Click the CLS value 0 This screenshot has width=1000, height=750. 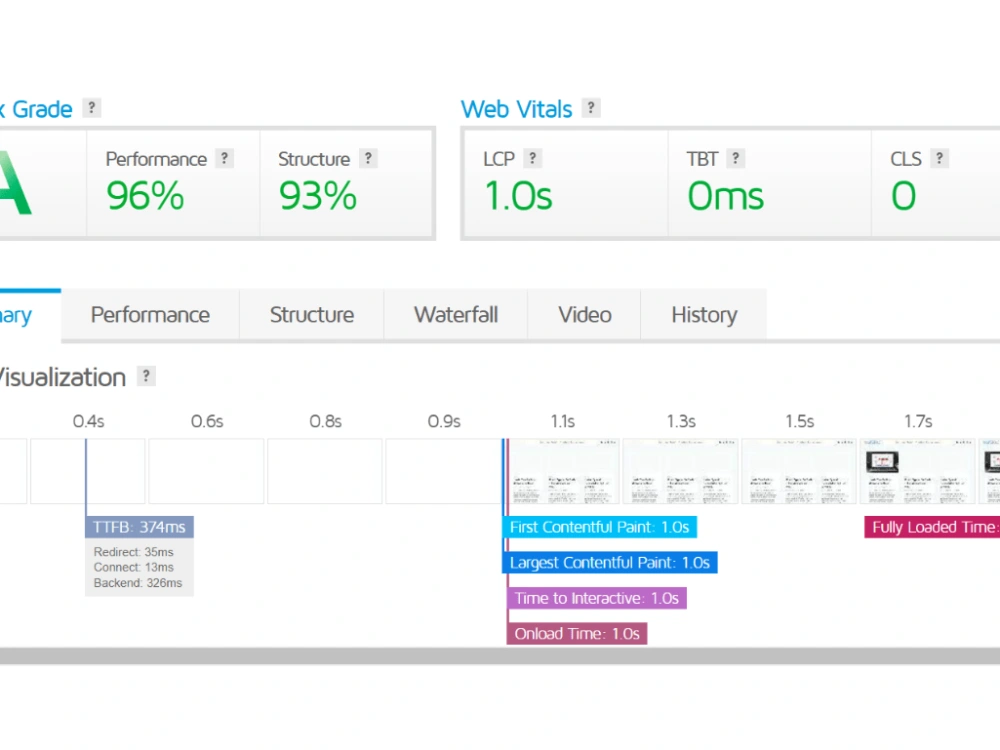click(x=904, y=196)
